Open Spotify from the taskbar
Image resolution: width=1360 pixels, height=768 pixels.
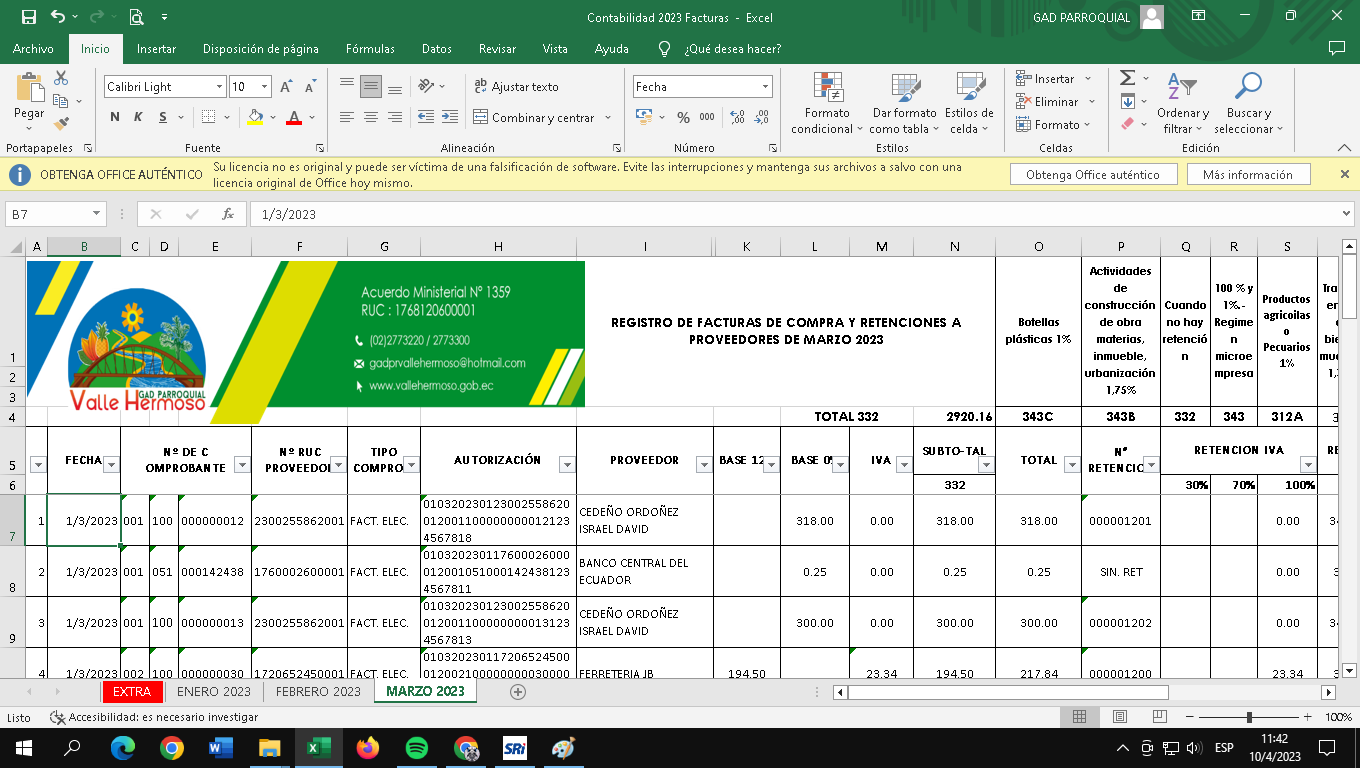417,748
